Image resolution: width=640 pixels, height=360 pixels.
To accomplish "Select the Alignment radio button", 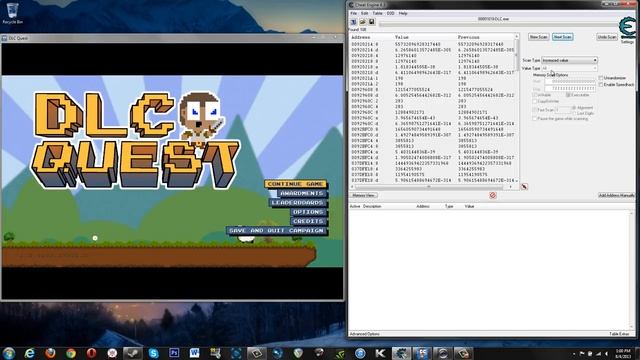I will point(574,107).
